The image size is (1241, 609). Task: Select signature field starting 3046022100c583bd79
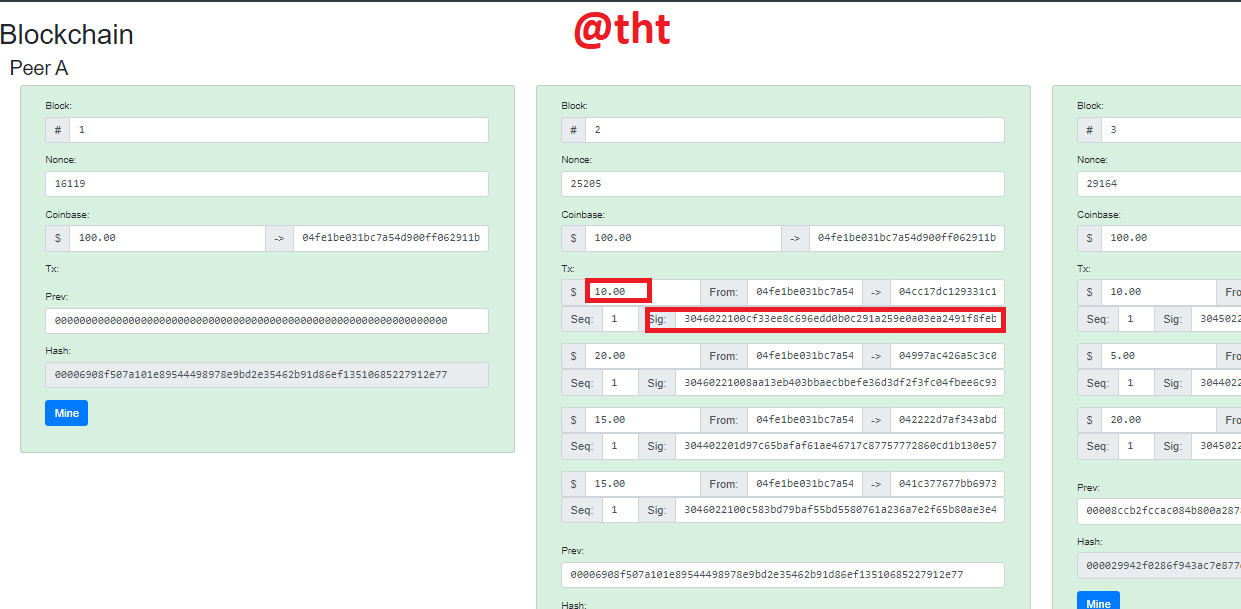click(840, 511)
